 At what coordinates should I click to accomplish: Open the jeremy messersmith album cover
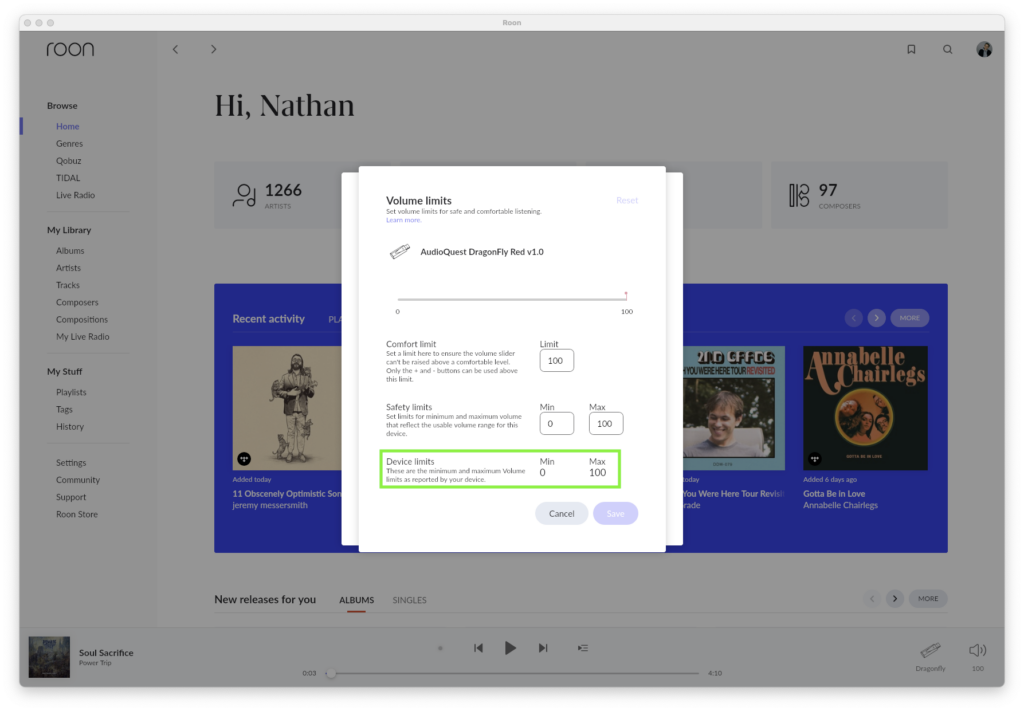[x=287, y=408]
